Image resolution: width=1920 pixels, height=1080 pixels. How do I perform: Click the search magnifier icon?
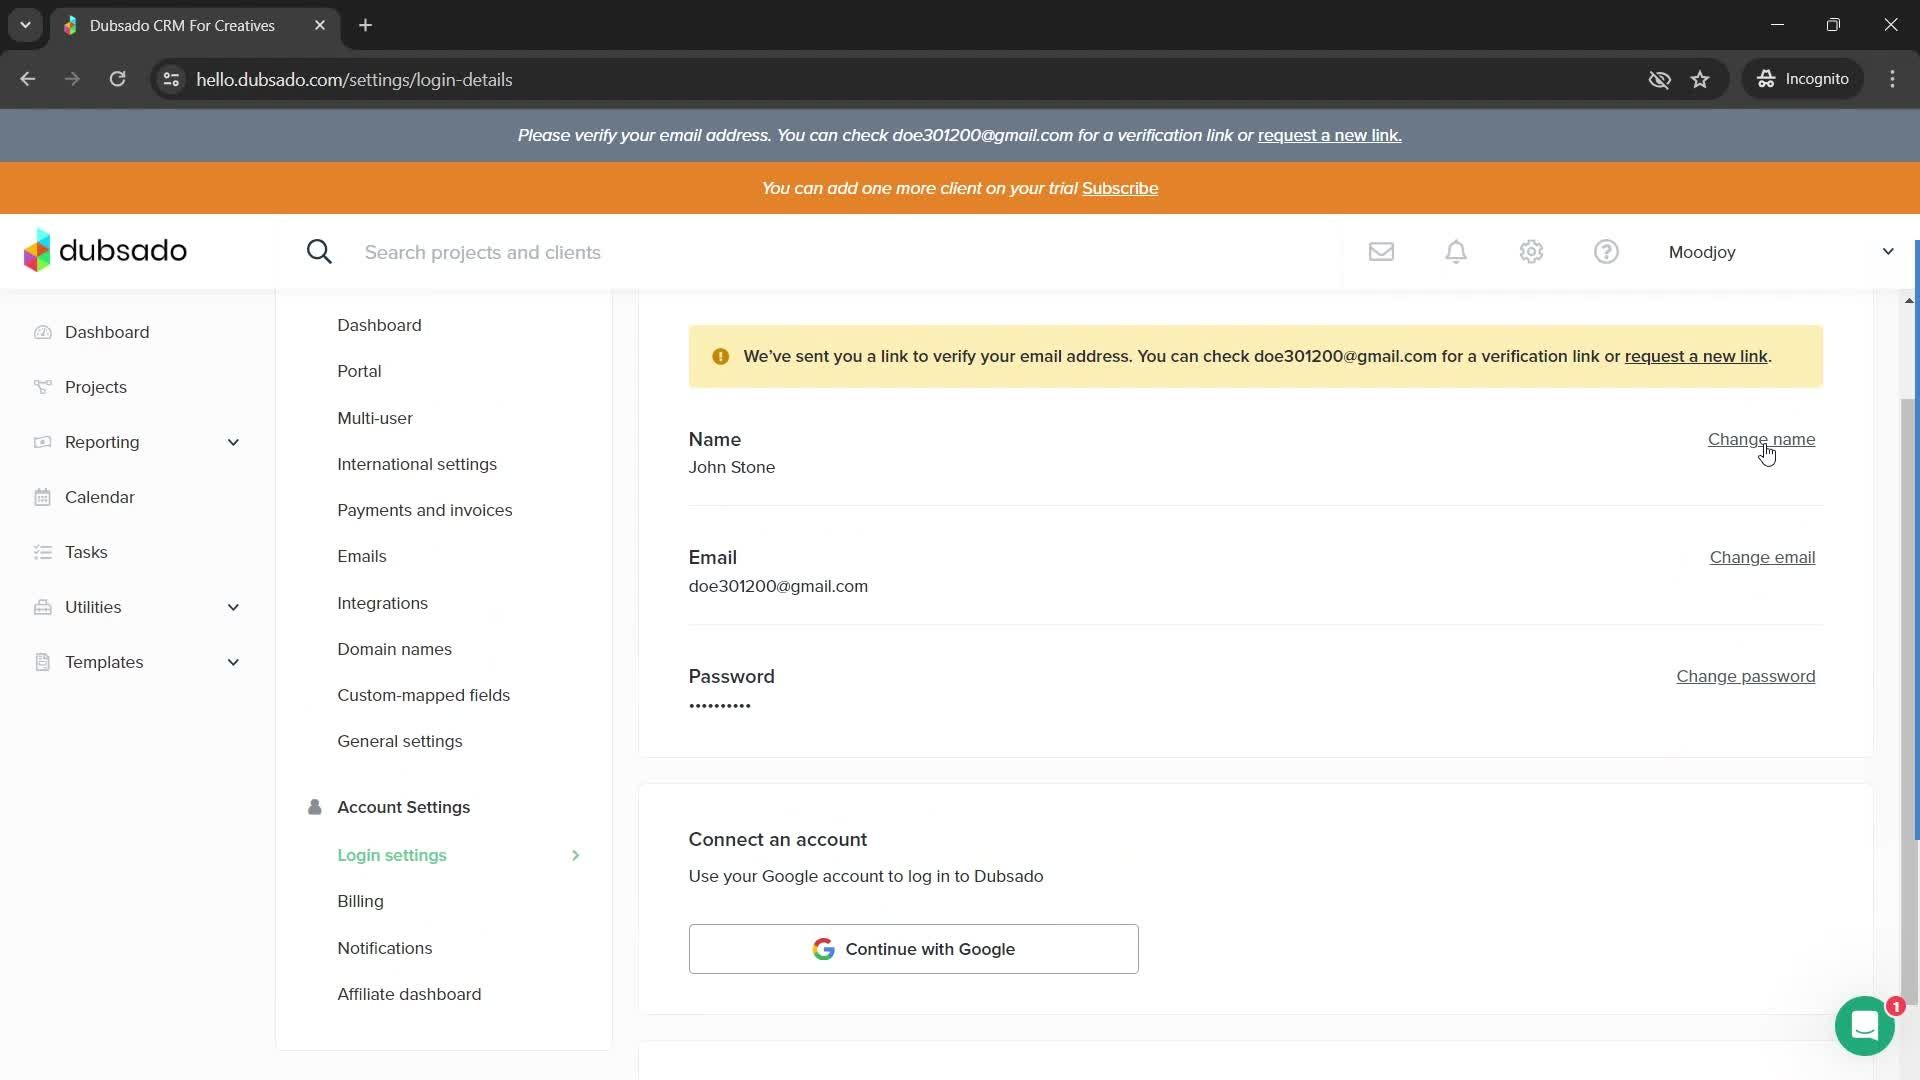(x=319, y=252)
